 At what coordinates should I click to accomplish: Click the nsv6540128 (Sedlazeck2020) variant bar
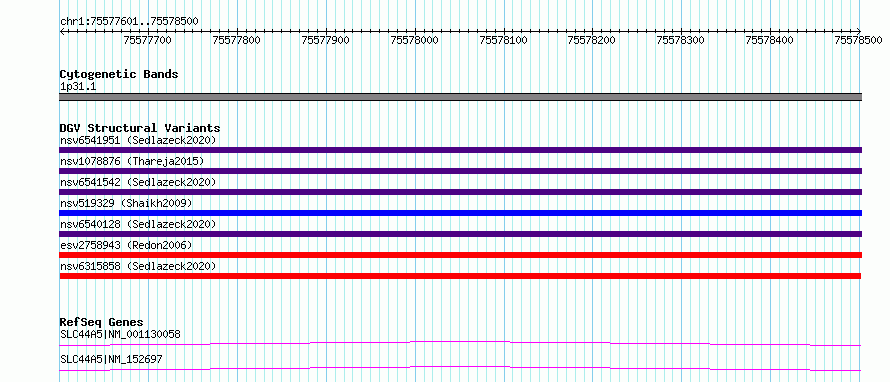tap(460, 234)
